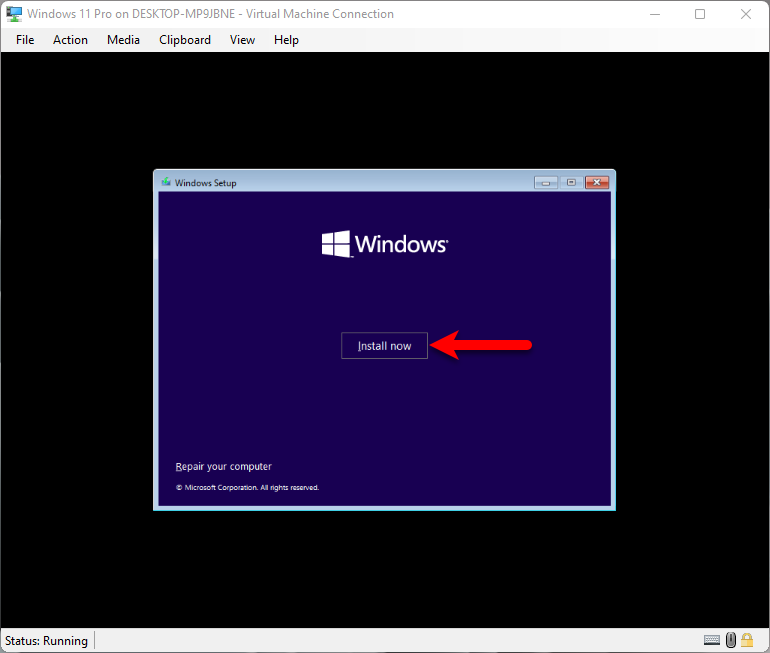Close the Virtual Machine Connection window
The width and height of the screenshot is (770, 653).
pyautogui.click(x=745, y=14)
